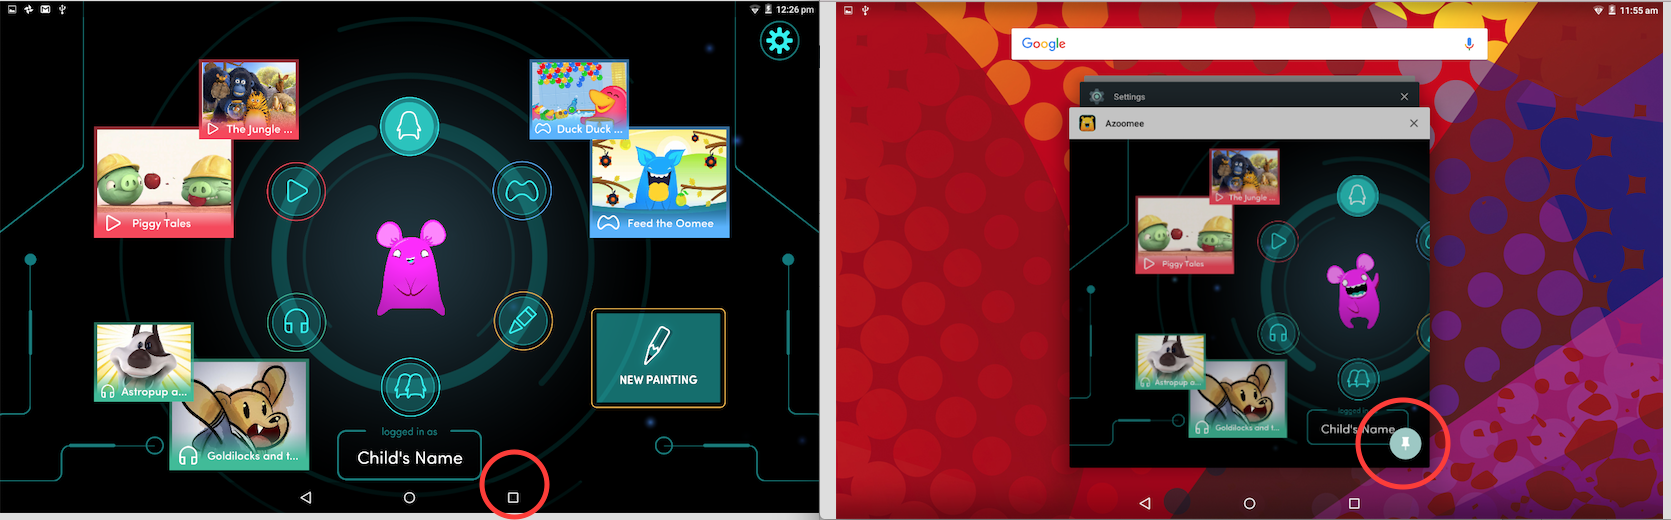Tap recent apps square on left tablet

(513, 497)
